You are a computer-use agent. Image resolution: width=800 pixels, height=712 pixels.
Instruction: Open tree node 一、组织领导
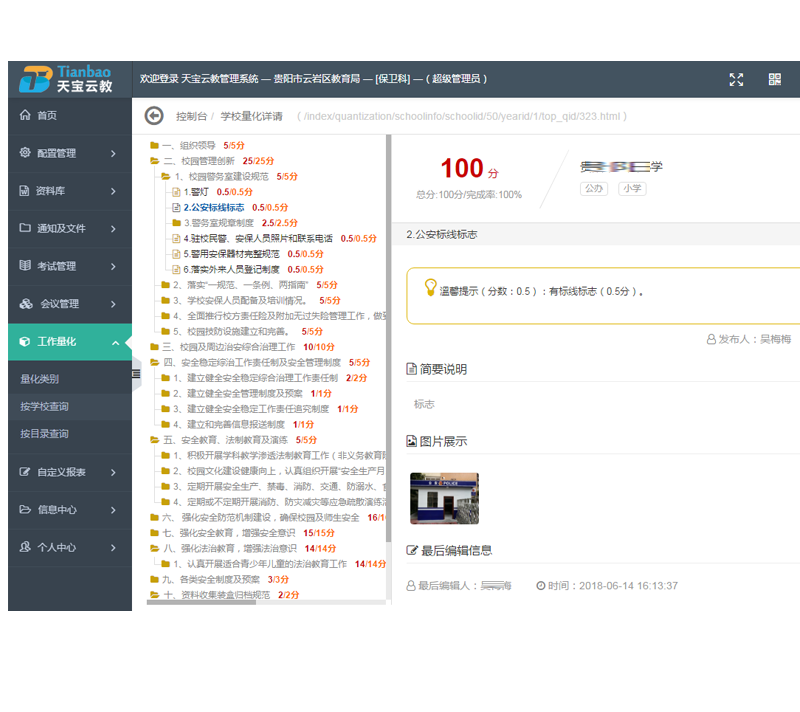[189, 145]
